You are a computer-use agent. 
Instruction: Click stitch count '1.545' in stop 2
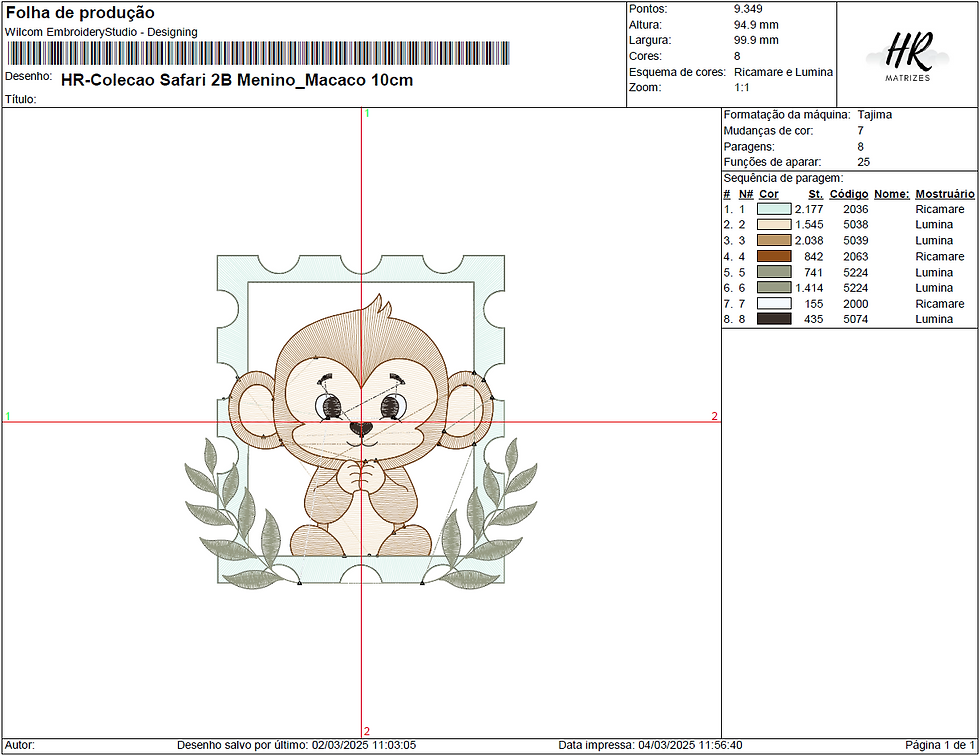tap(809, 224)
